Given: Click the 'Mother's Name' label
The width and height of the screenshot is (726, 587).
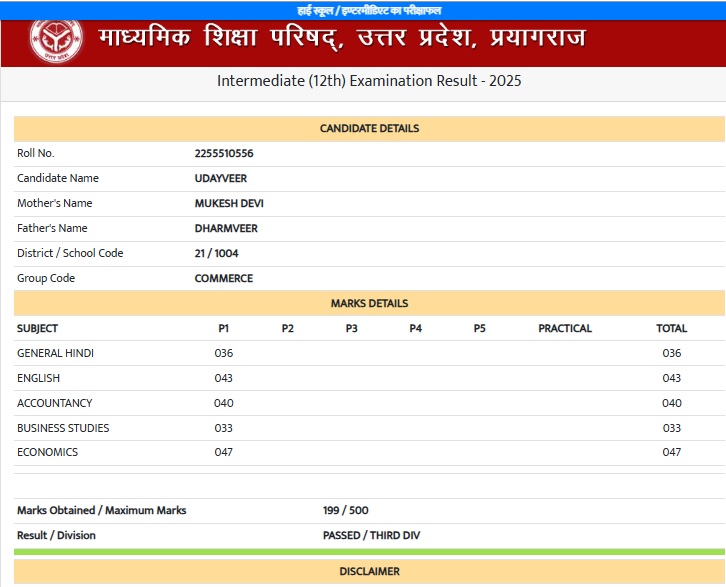Looking at the screenshot, I should pyautogui.click(x=55, y=203).
